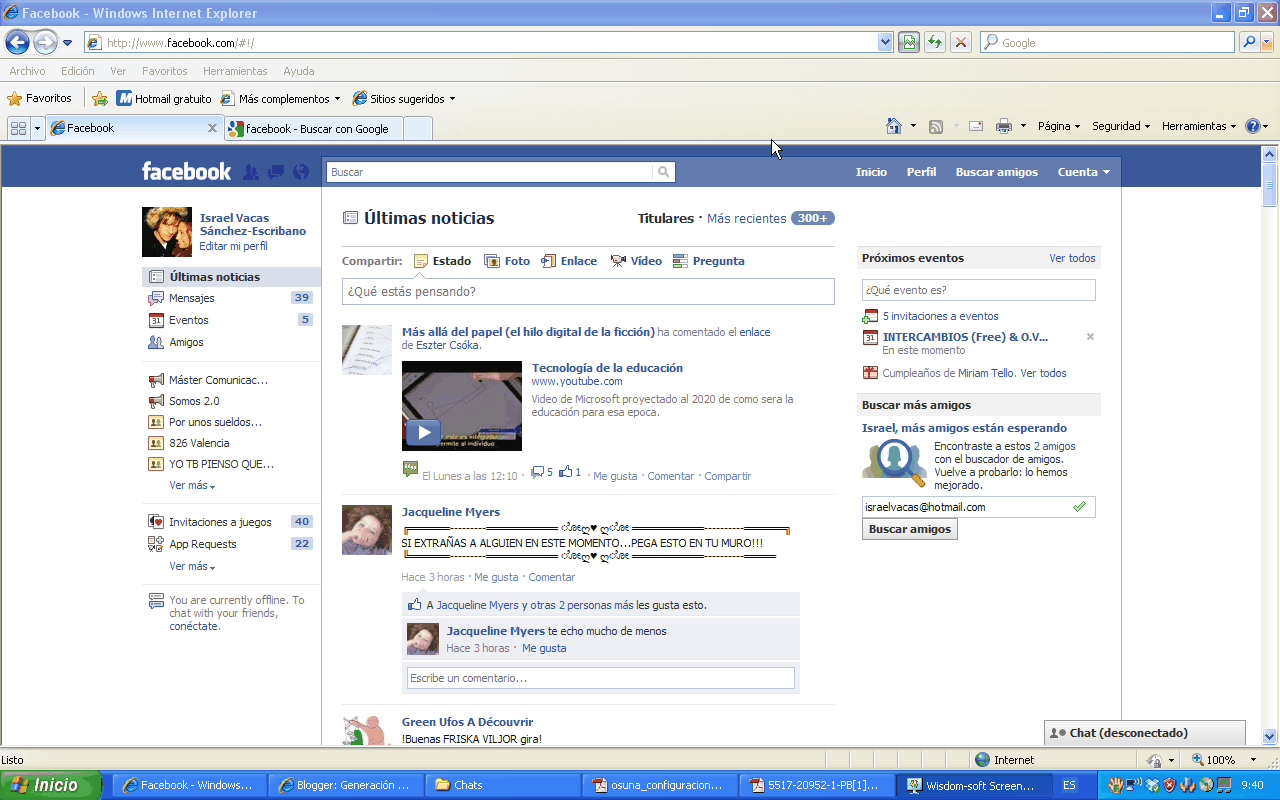Click the Google search magnifier button
The height and width of the screenshot is (800, 1280).
coord(1248,42)
